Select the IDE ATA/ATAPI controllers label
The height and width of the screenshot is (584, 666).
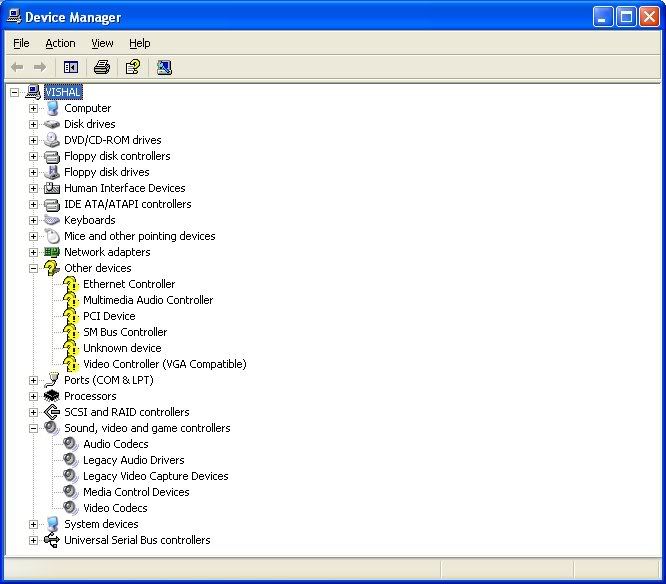[x=128, y=204]
